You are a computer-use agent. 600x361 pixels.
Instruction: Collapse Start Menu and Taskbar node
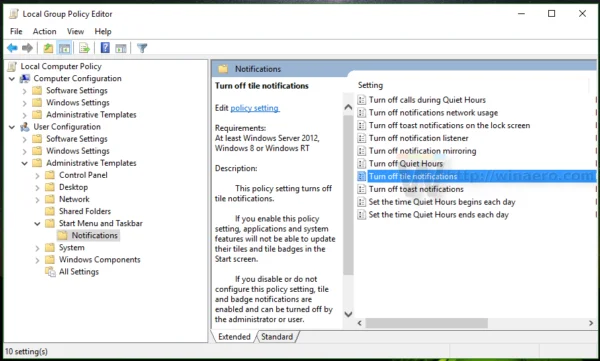(37, 224)
